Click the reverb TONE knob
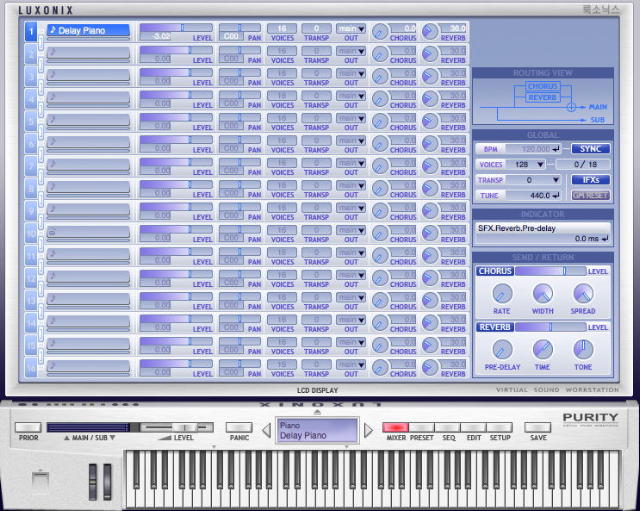 pos(583,349)
